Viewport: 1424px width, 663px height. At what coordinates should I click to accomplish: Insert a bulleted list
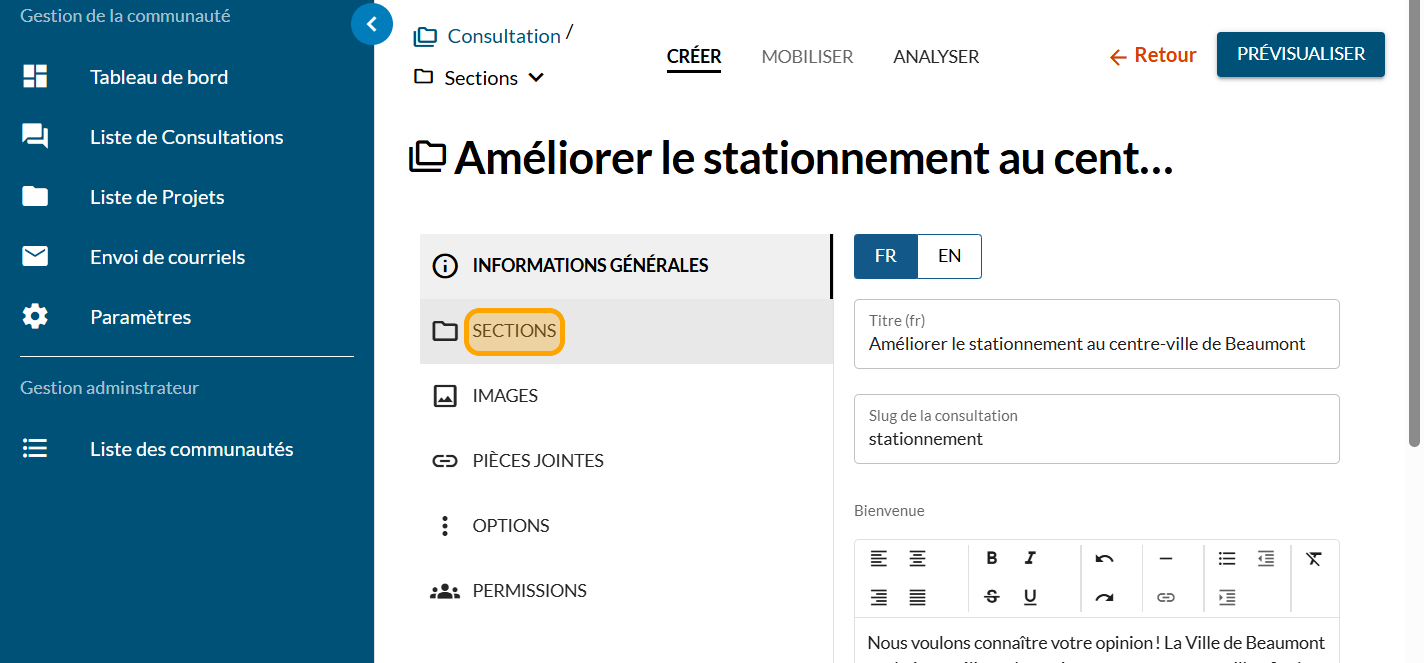coord(1227,558)
